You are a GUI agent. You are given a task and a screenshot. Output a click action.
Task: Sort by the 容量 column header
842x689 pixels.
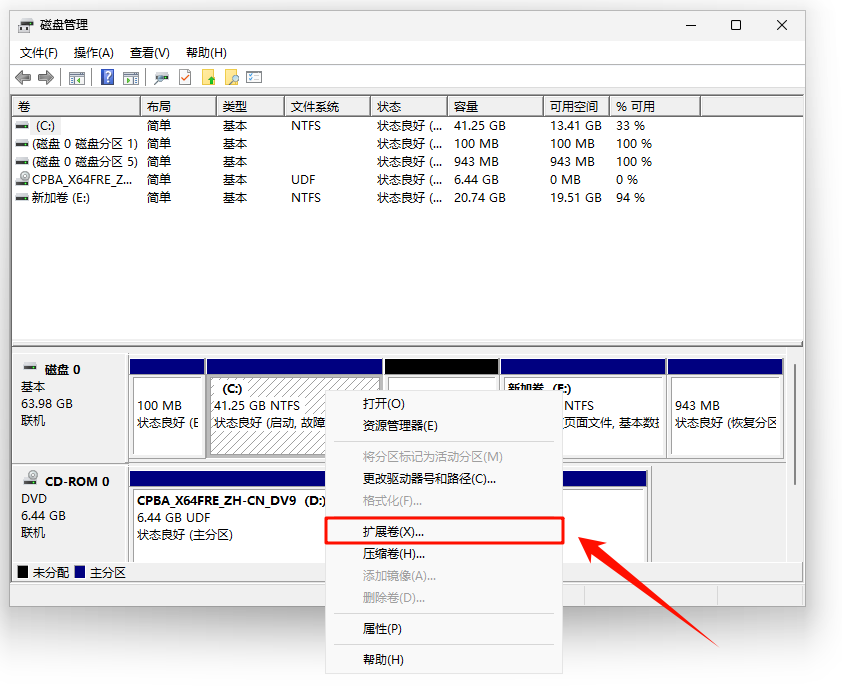[x=466, y=106]
